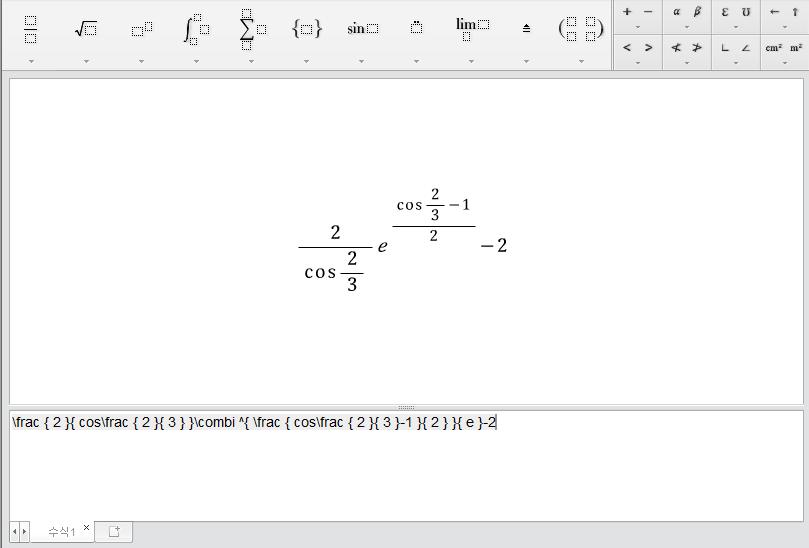Image resolution: width=809 pixels, height=548 pixels.
Task: Switch to the 수식1 tab
Action: point(61,532)
